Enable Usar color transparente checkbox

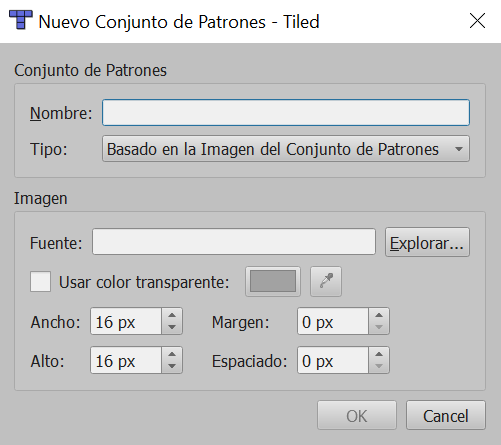click(40, 281)
